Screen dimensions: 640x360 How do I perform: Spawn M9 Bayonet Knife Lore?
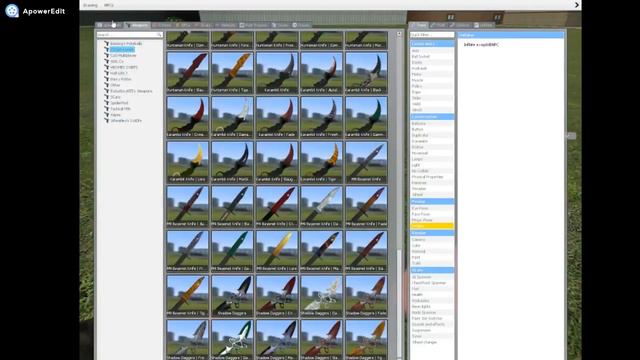[277, 251]
